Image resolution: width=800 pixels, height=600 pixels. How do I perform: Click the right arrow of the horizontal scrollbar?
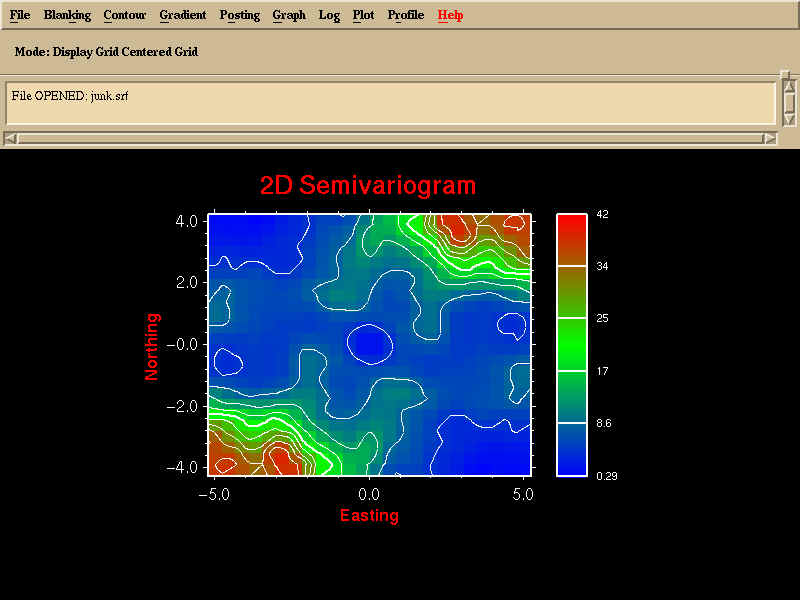(x=769, y=138)
